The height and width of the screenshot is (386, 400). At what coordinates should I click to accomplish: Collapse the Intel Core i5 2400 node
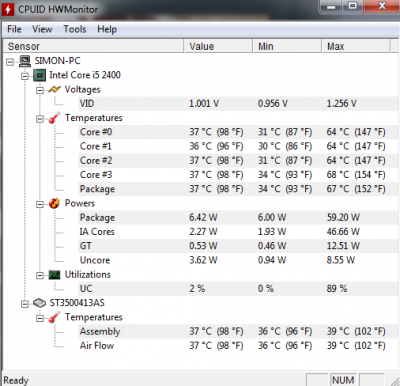point(25,76)
